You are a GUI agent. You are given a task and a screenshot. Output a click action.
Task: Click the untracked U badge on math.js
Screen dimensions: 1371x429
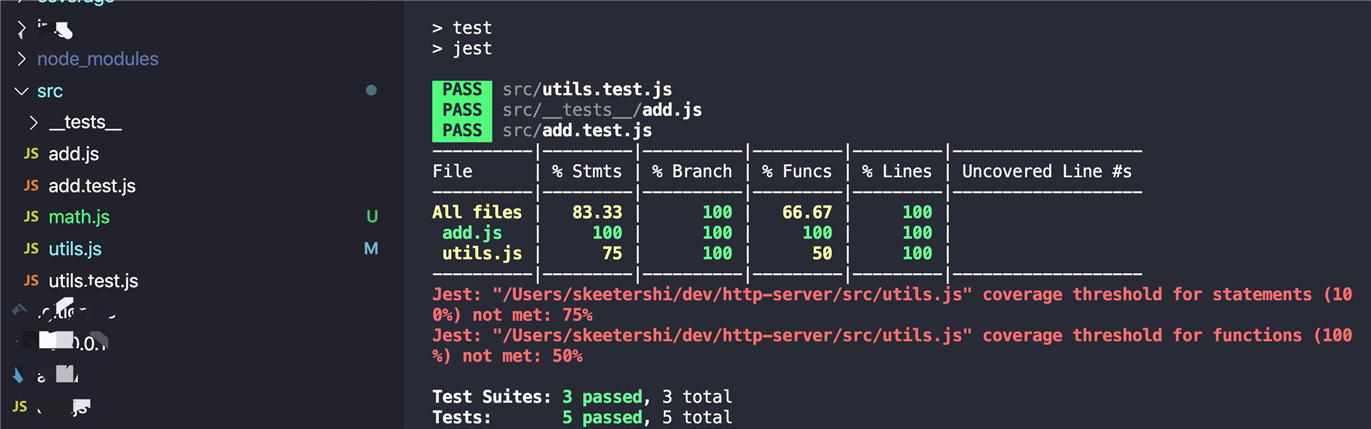pos(372,217)
